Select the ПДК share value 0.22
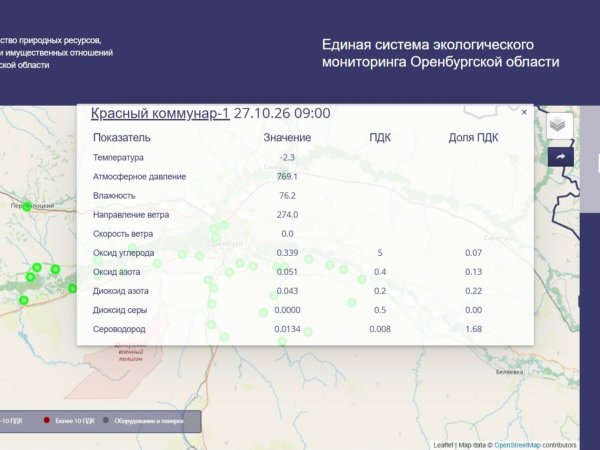 [473, 291]
